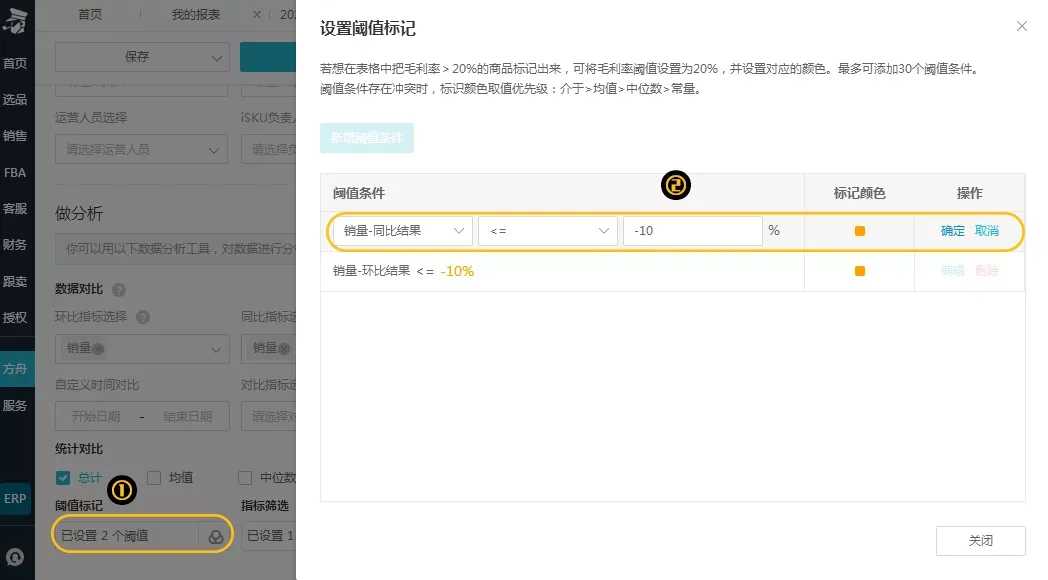Click the 结束日期 date field
The image size is (1048, 580).
pyautogui.click(x=188, y=416)
